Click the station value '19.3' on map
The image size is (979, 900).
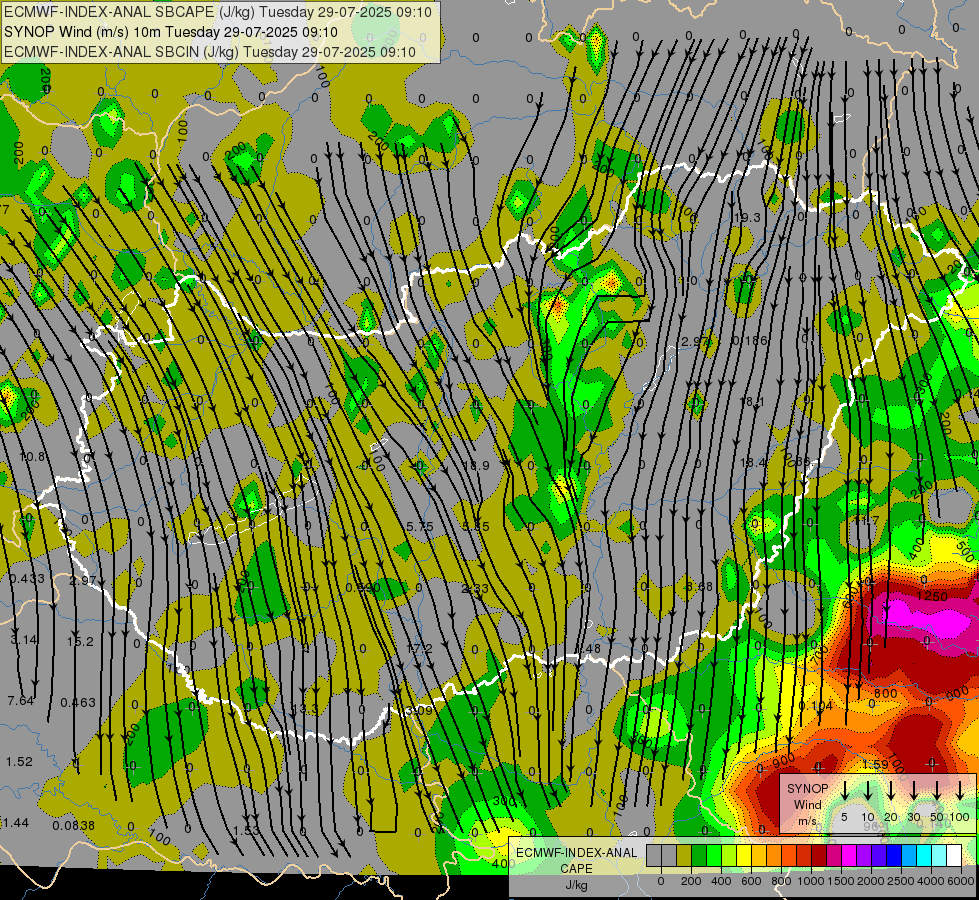[x=747, y=217]
